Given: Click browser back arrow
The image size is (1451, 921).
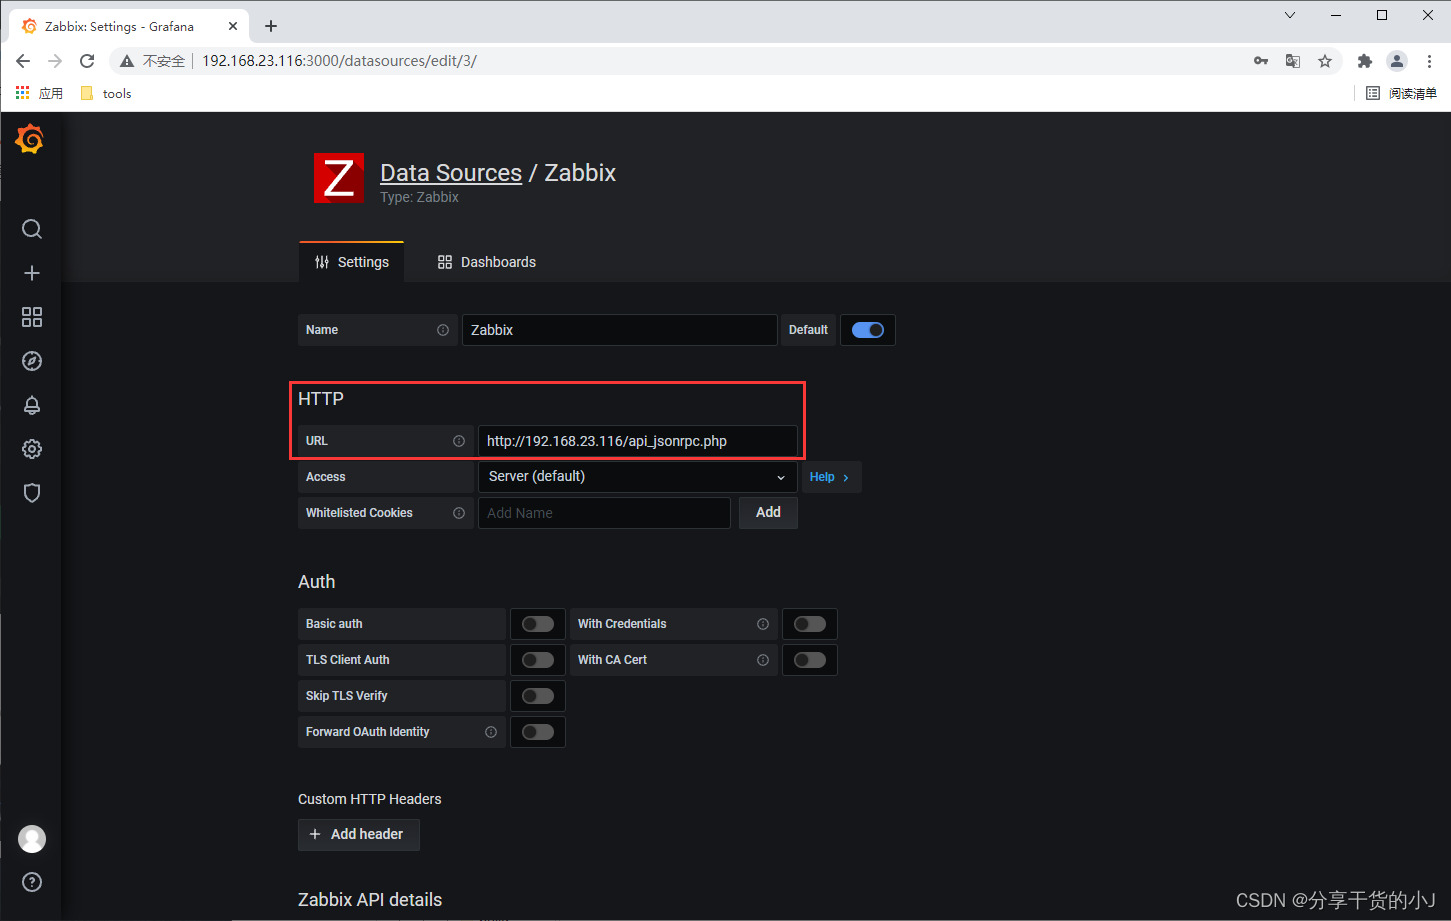Looking at the screenshot, I should (23, 61).
